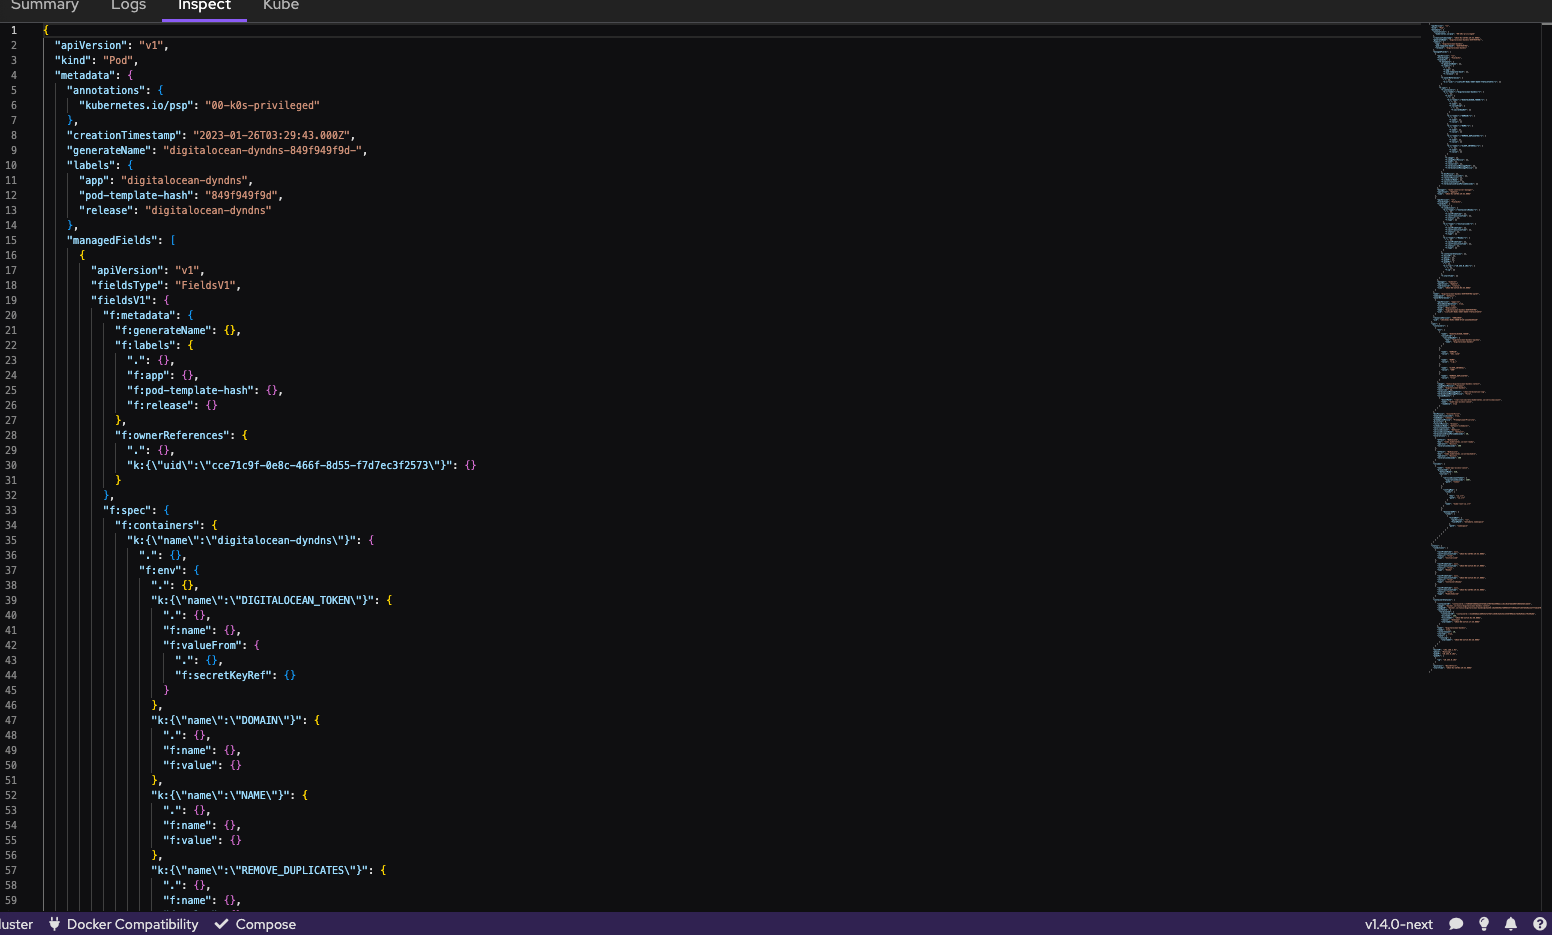Click the Compose checkmark icon
This screenshot has height=935, width=1552.
click(221, 924)
